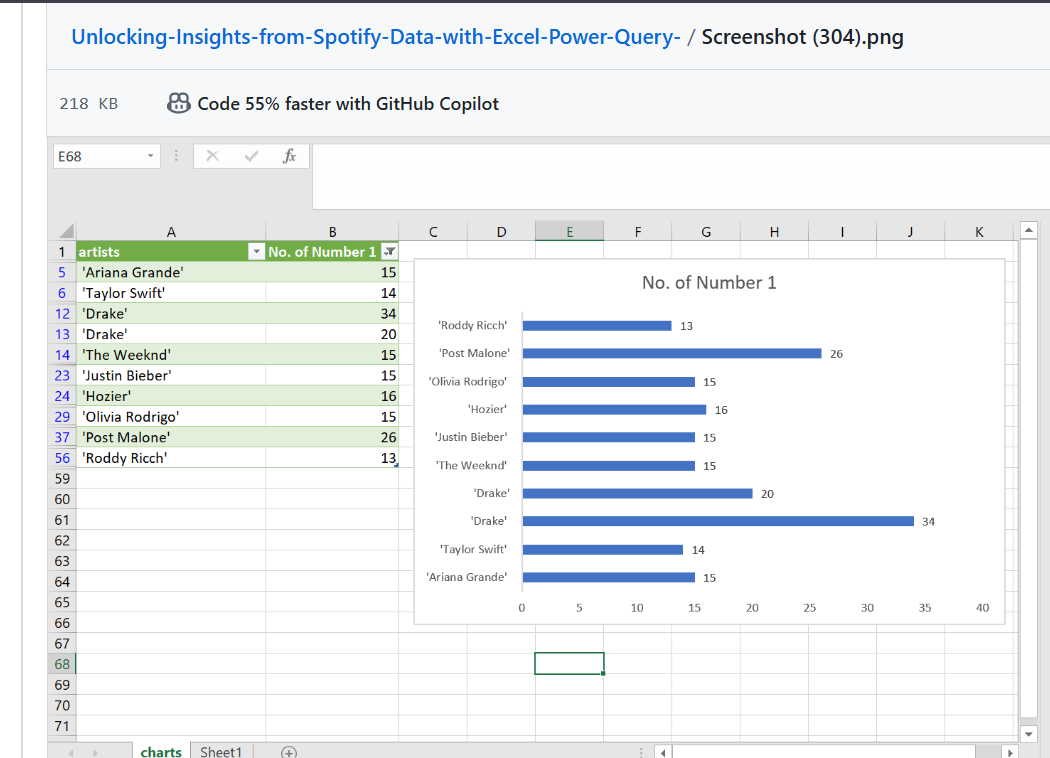Click the GitHub Copilot icon
Image resolution: width=1050 pixels, height=758 pixels.
(179, 103)
